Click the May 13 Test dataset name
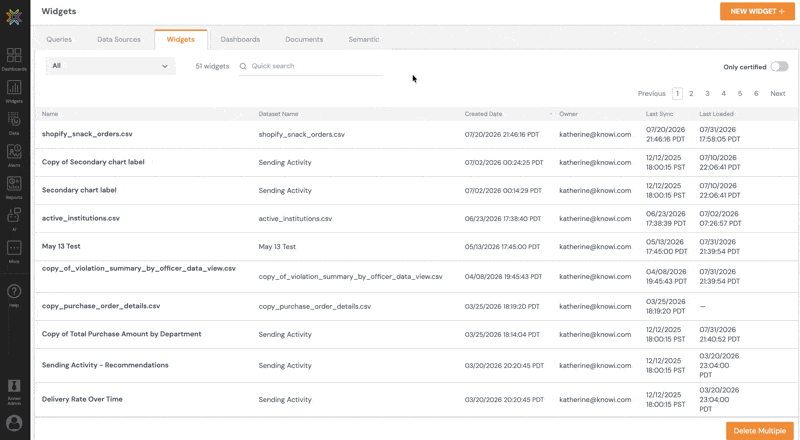Screen dimensions: 800x440 coord(277,247)
